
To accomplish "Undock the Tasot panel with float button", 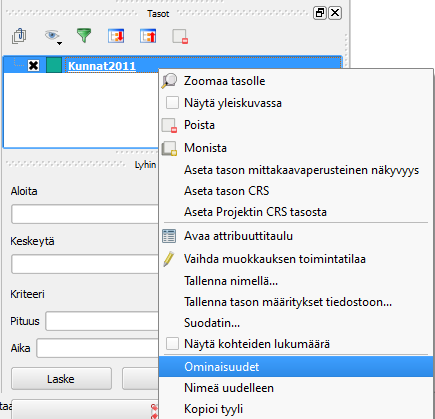I will tap(320, 13).
